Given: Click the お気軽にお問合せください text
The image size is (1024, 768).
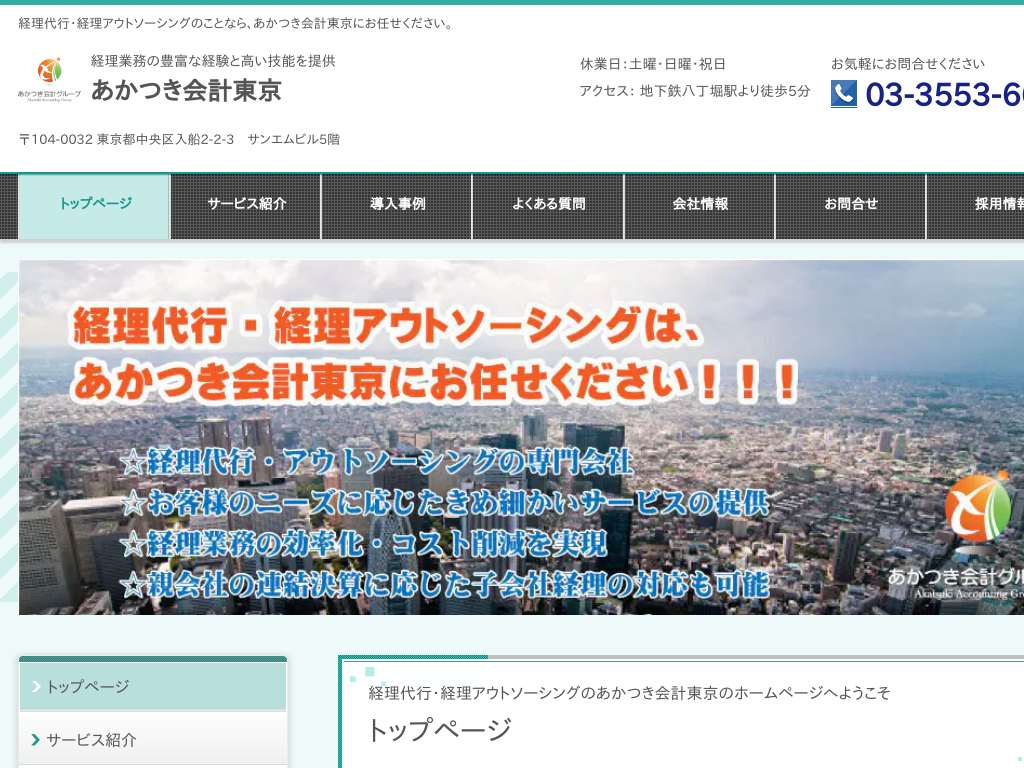Looking at the screenshot, I should [908, 64].
